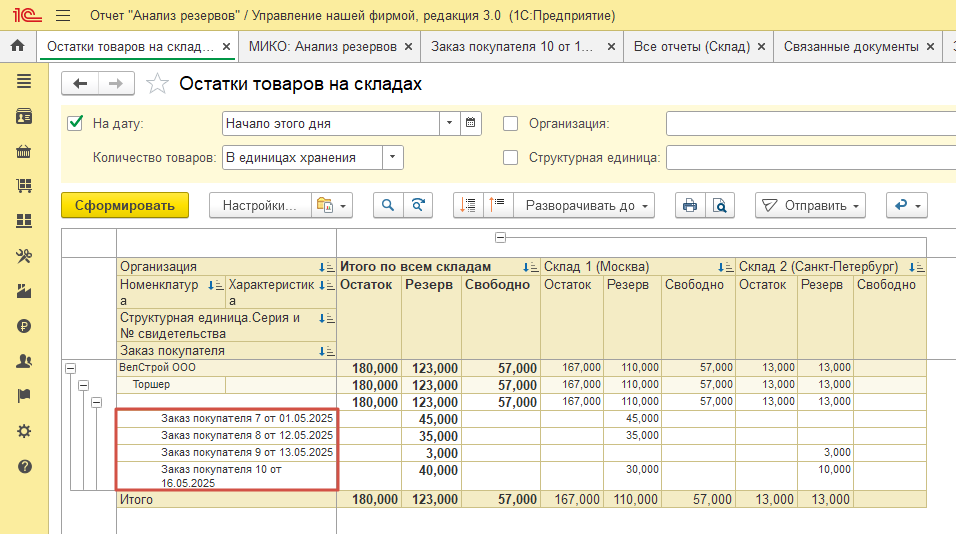Open the help question mark icon in the sidebar

24,466
